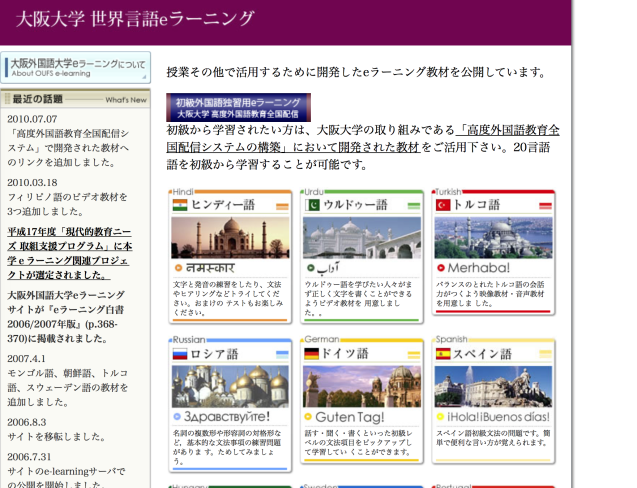Click orange bullet beside नमस्कार greeting
637x488 pixels.
click(x=178, y=268)
